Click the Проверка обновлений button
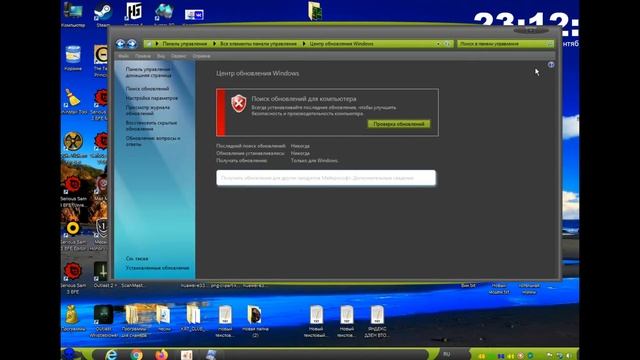Screen dimensions: 640x360 pyautogui.click(x=399, y=124)
